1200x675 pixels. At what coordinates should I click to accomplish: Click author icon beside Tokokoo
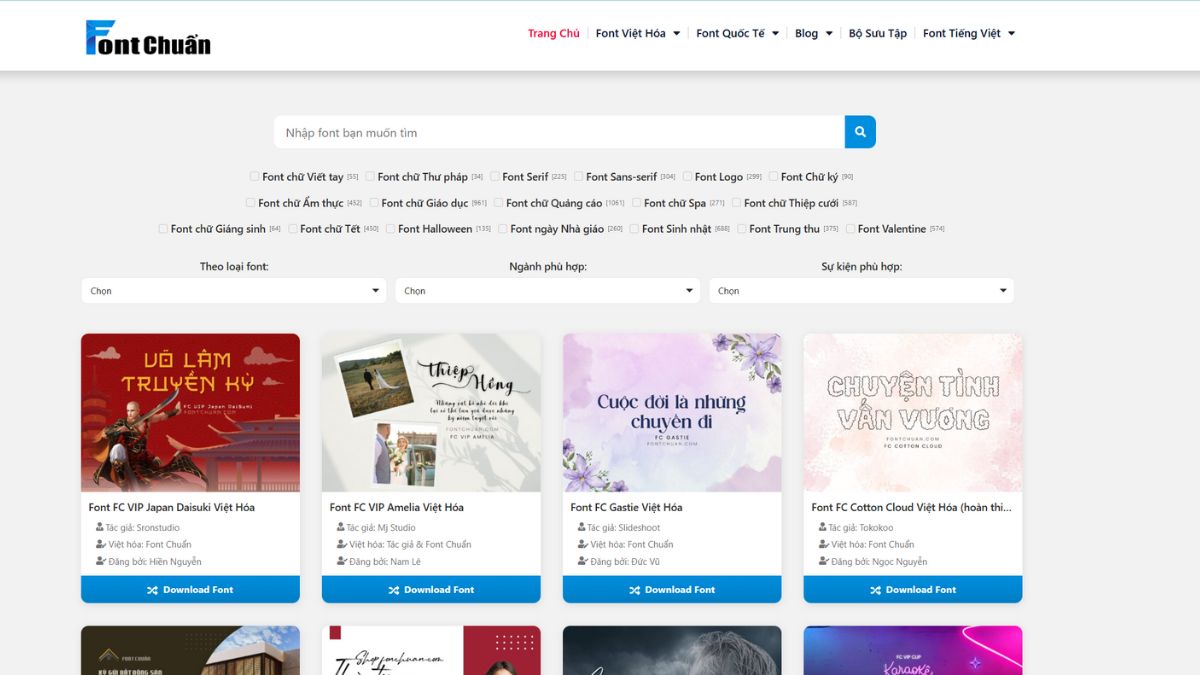click(823, 527)
